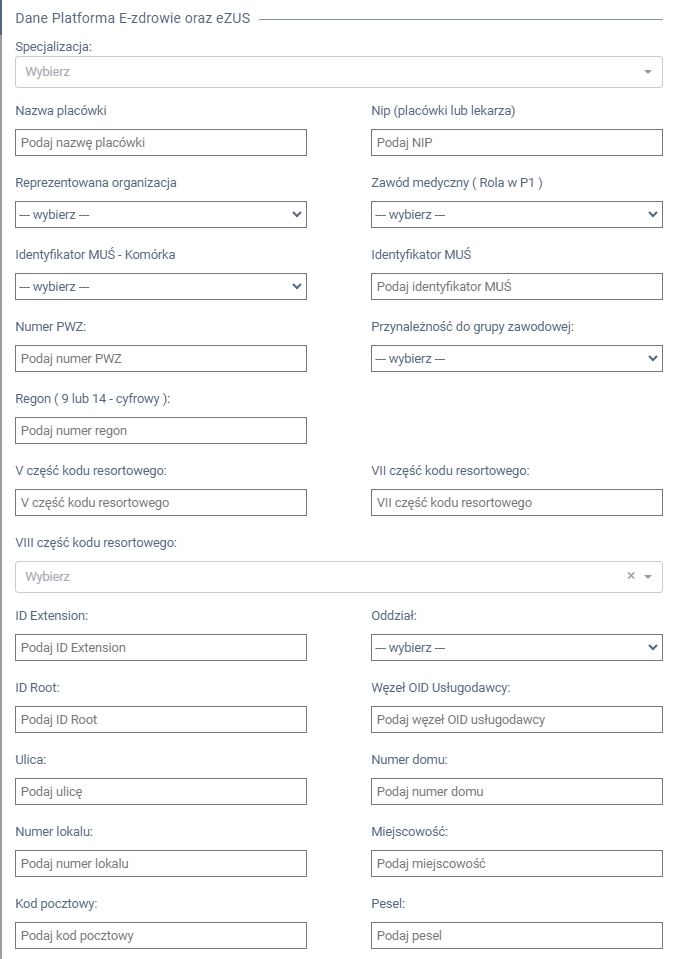
Task: Select the Pesel input field
Action: 516,936
